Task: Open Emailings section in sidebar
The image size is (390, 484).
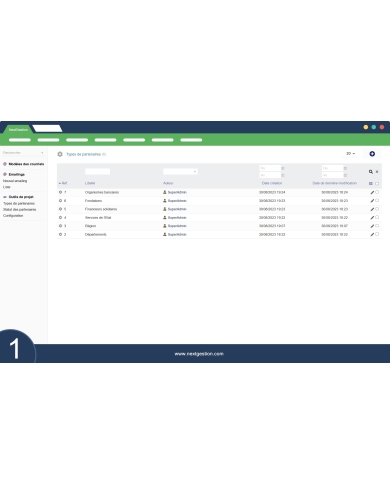Action: (x=16, y=174)
